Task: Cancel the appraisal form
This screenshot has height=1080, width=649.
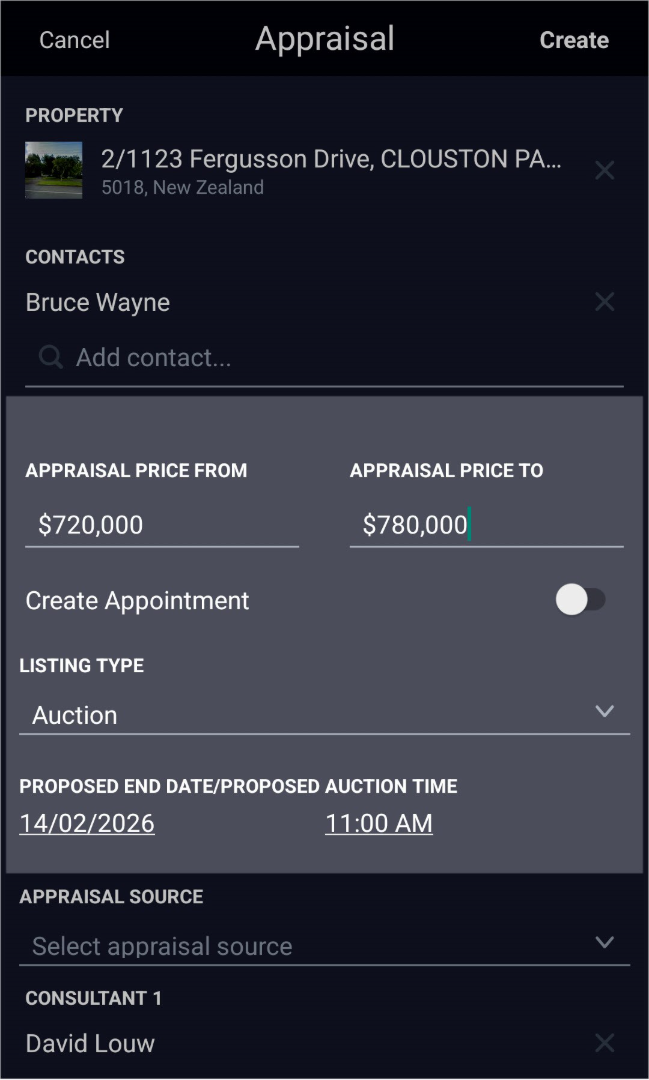Action: [74, 40]
